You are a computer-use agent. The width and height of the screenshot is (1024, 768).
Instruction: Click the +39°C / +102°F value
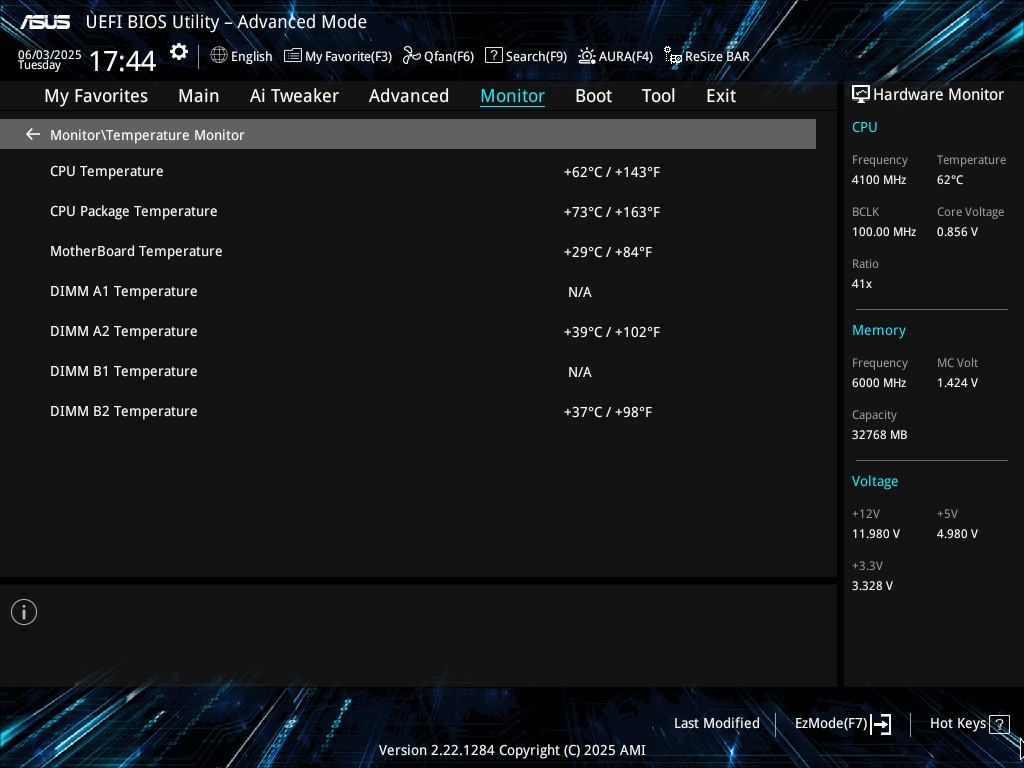point(612,332)
